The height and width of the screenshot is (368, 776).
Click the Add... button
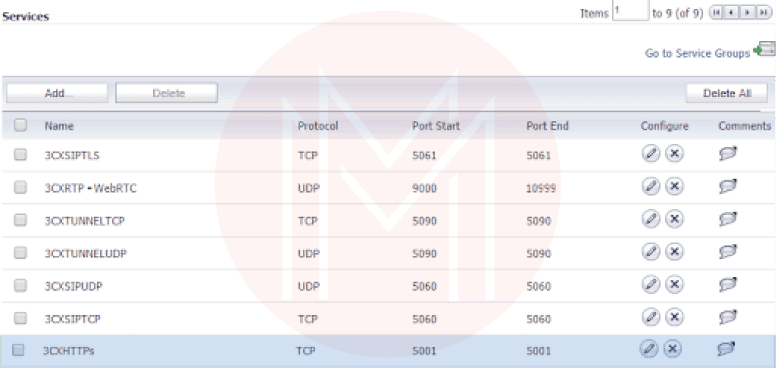(x=57, y=93)
